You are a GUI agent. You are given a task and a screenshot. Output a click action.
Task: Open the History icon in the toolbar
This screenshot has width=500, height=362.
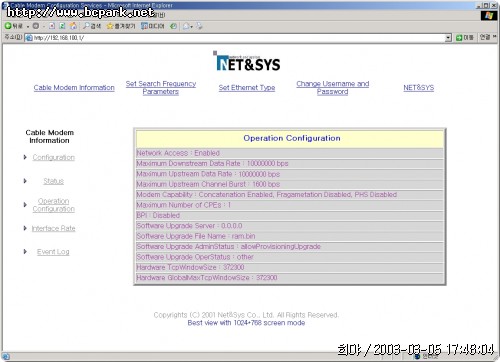coord(173,26)
